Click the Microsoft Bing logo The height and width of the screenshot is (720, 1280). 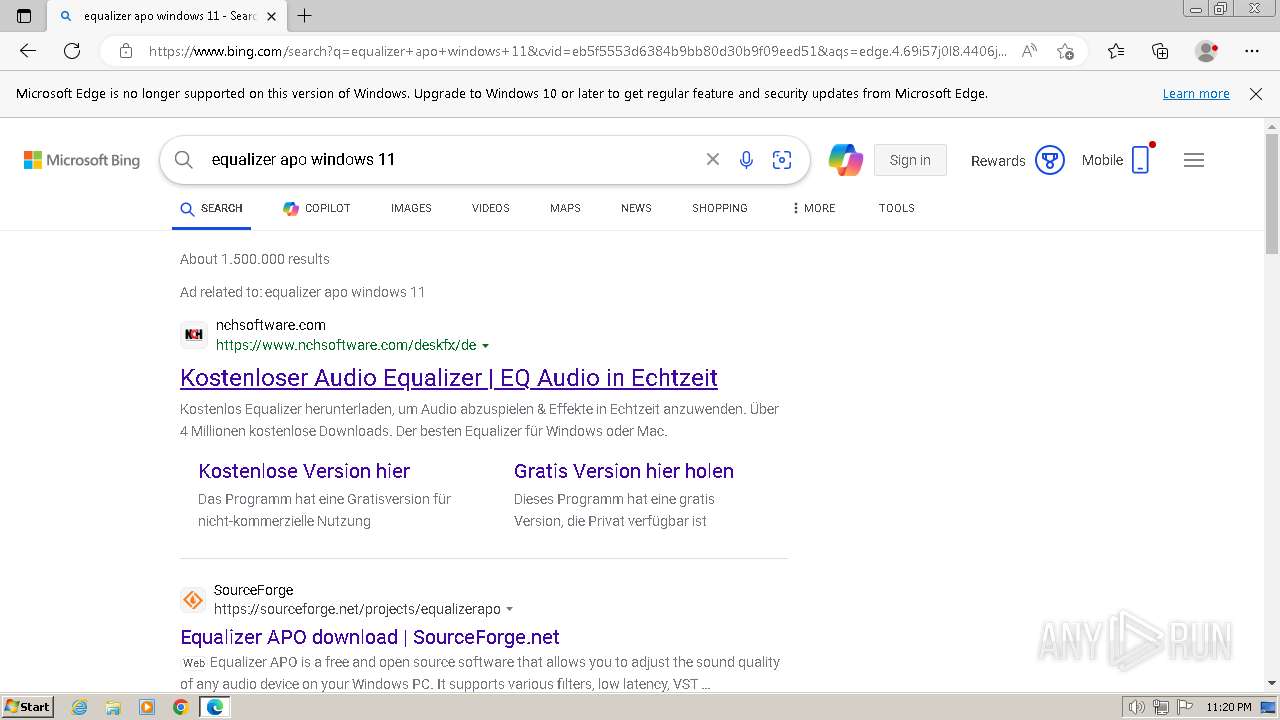point(82,160)
